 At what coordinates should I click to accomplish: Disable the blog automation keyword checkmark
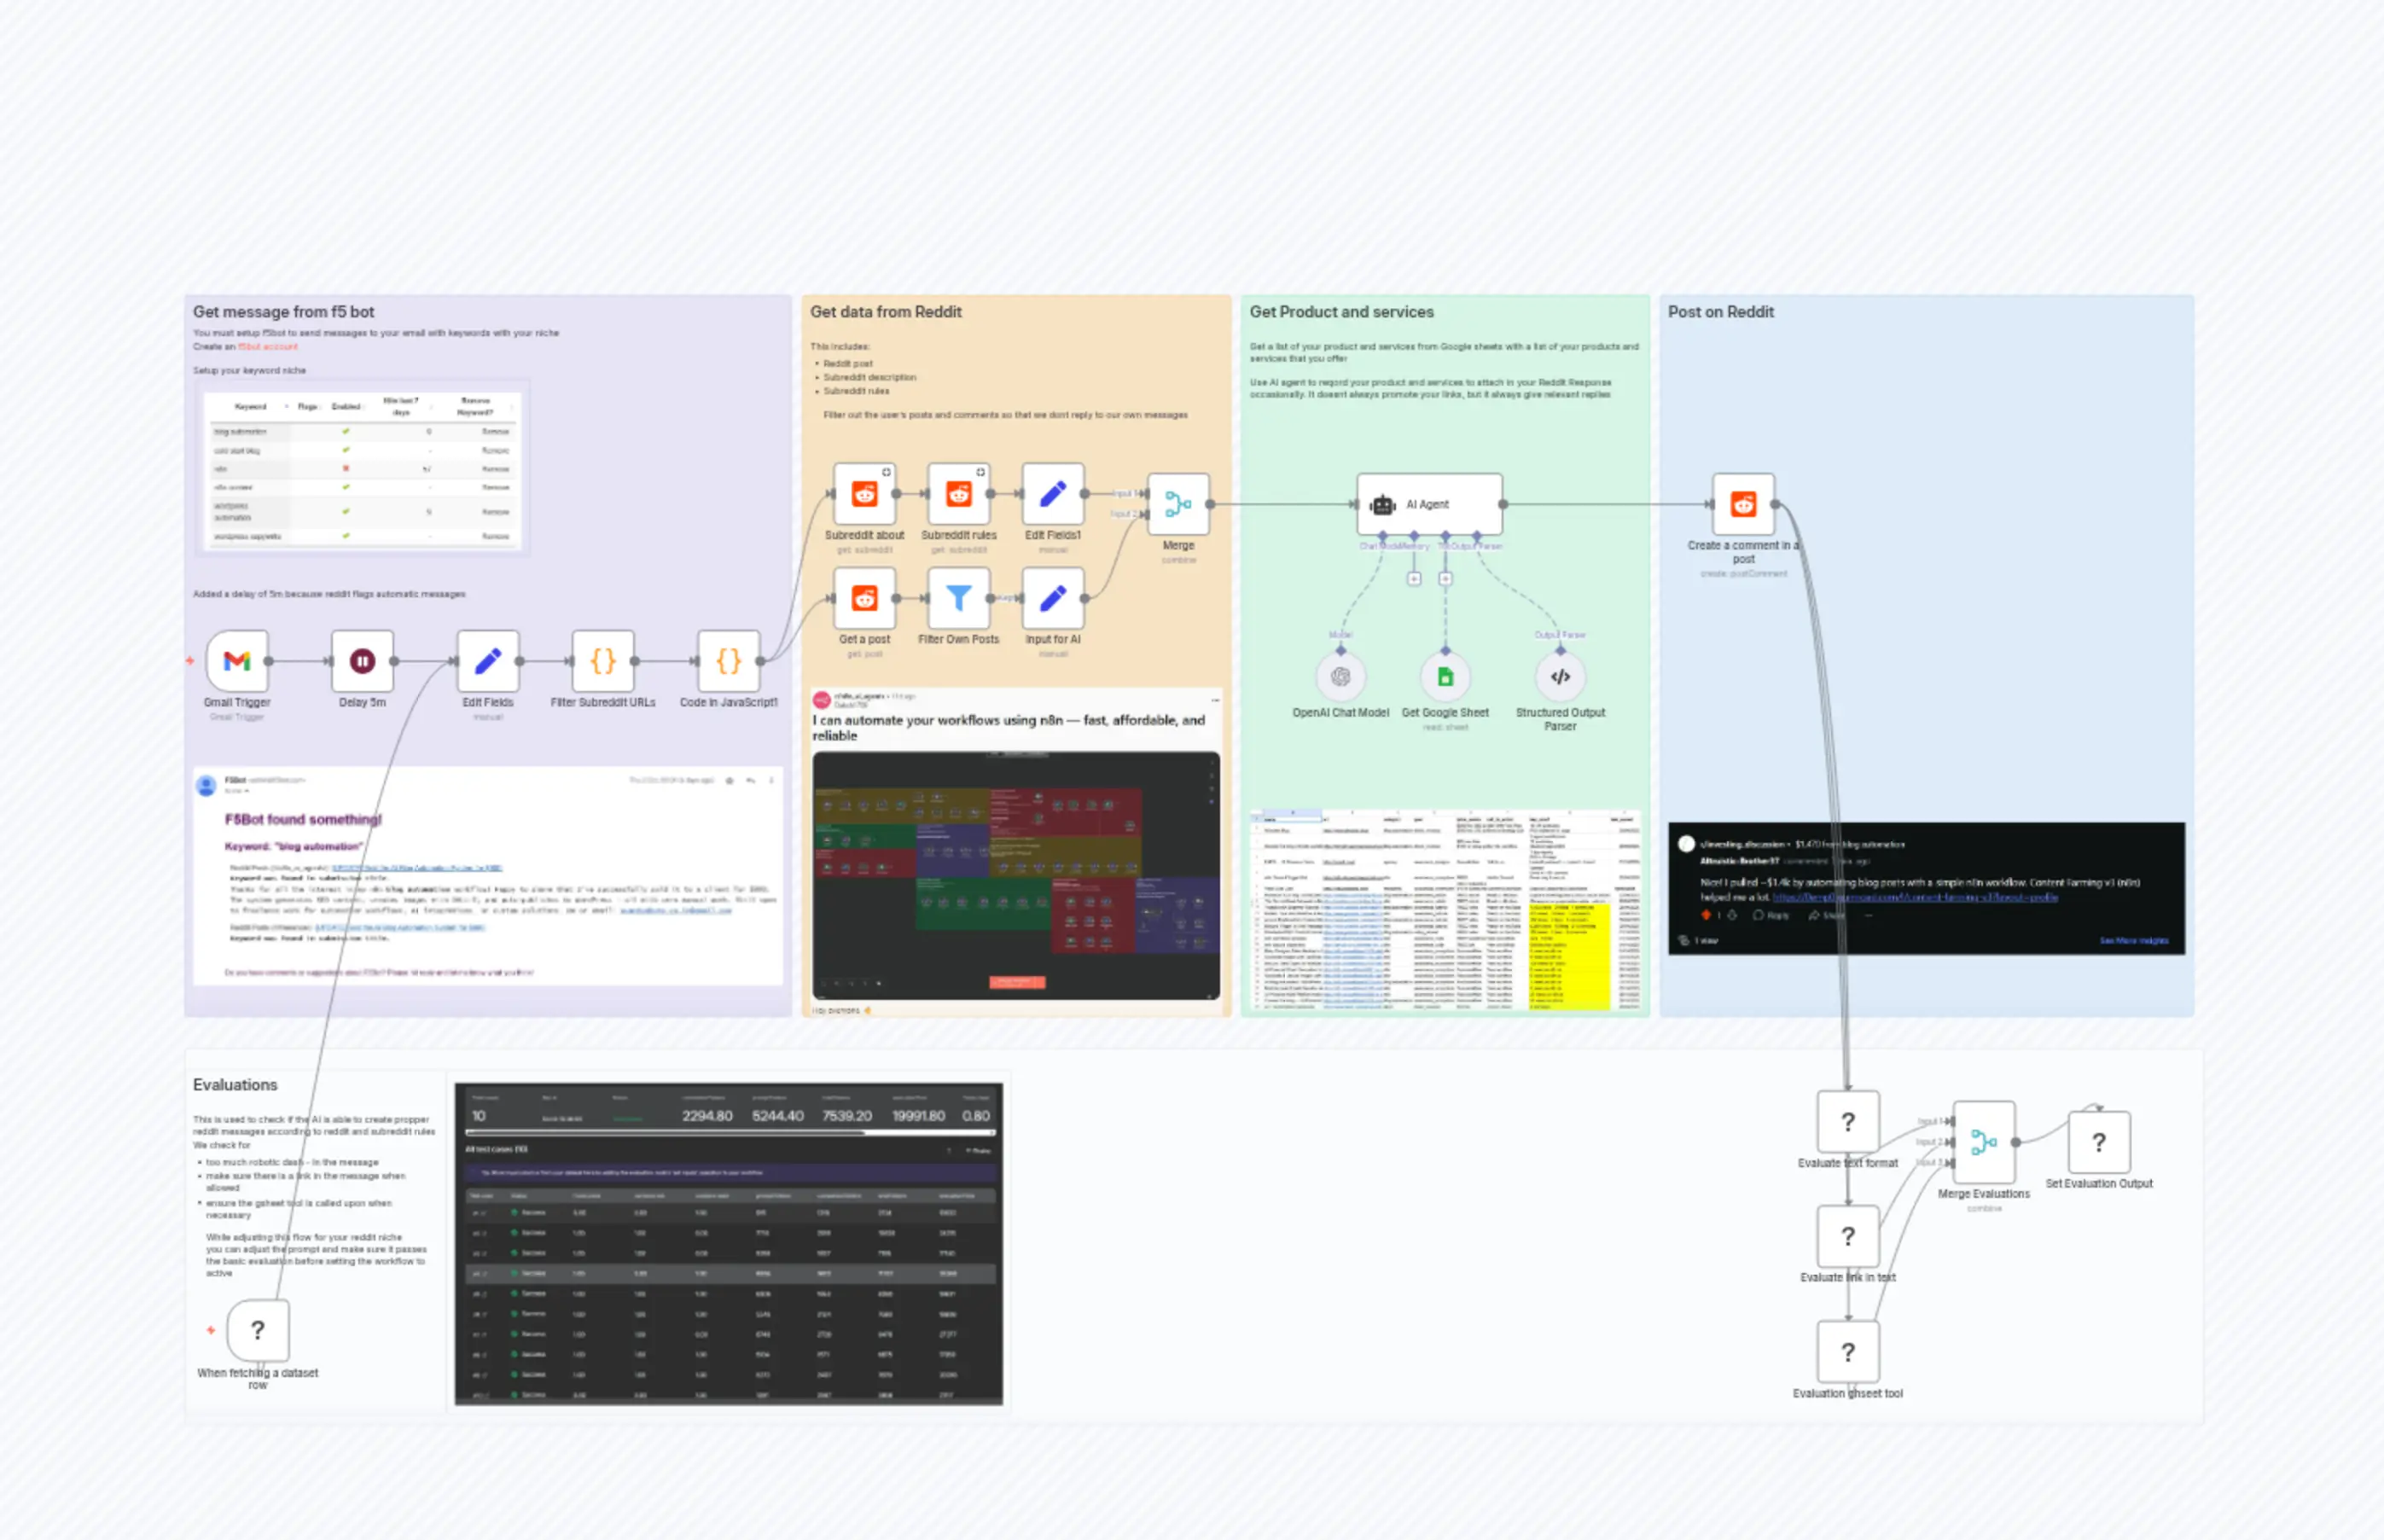point(346,431)
